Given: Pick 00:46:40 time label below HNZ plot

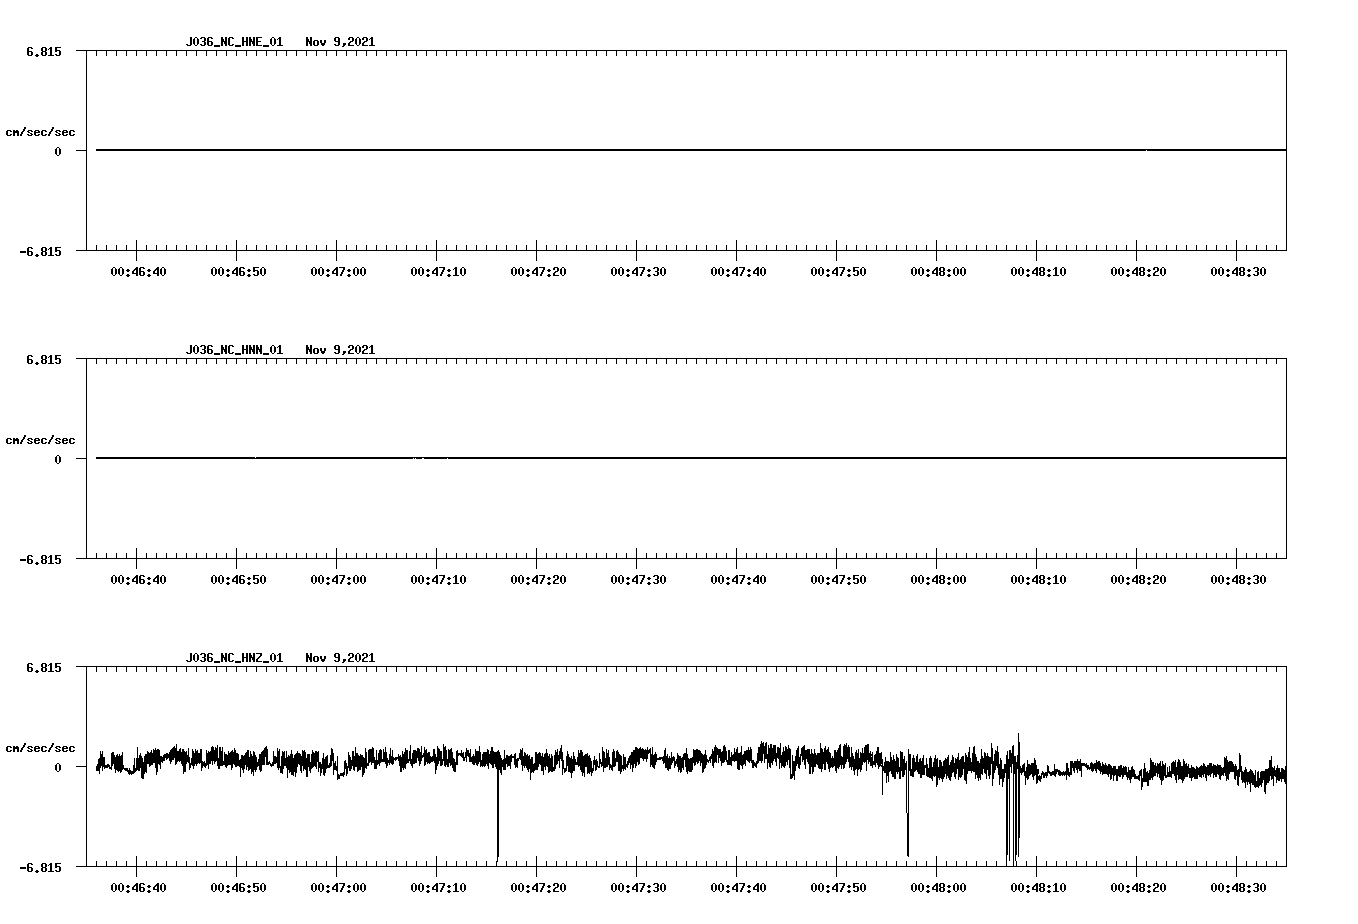Looking at the screenshot, I should pos(138,887).
